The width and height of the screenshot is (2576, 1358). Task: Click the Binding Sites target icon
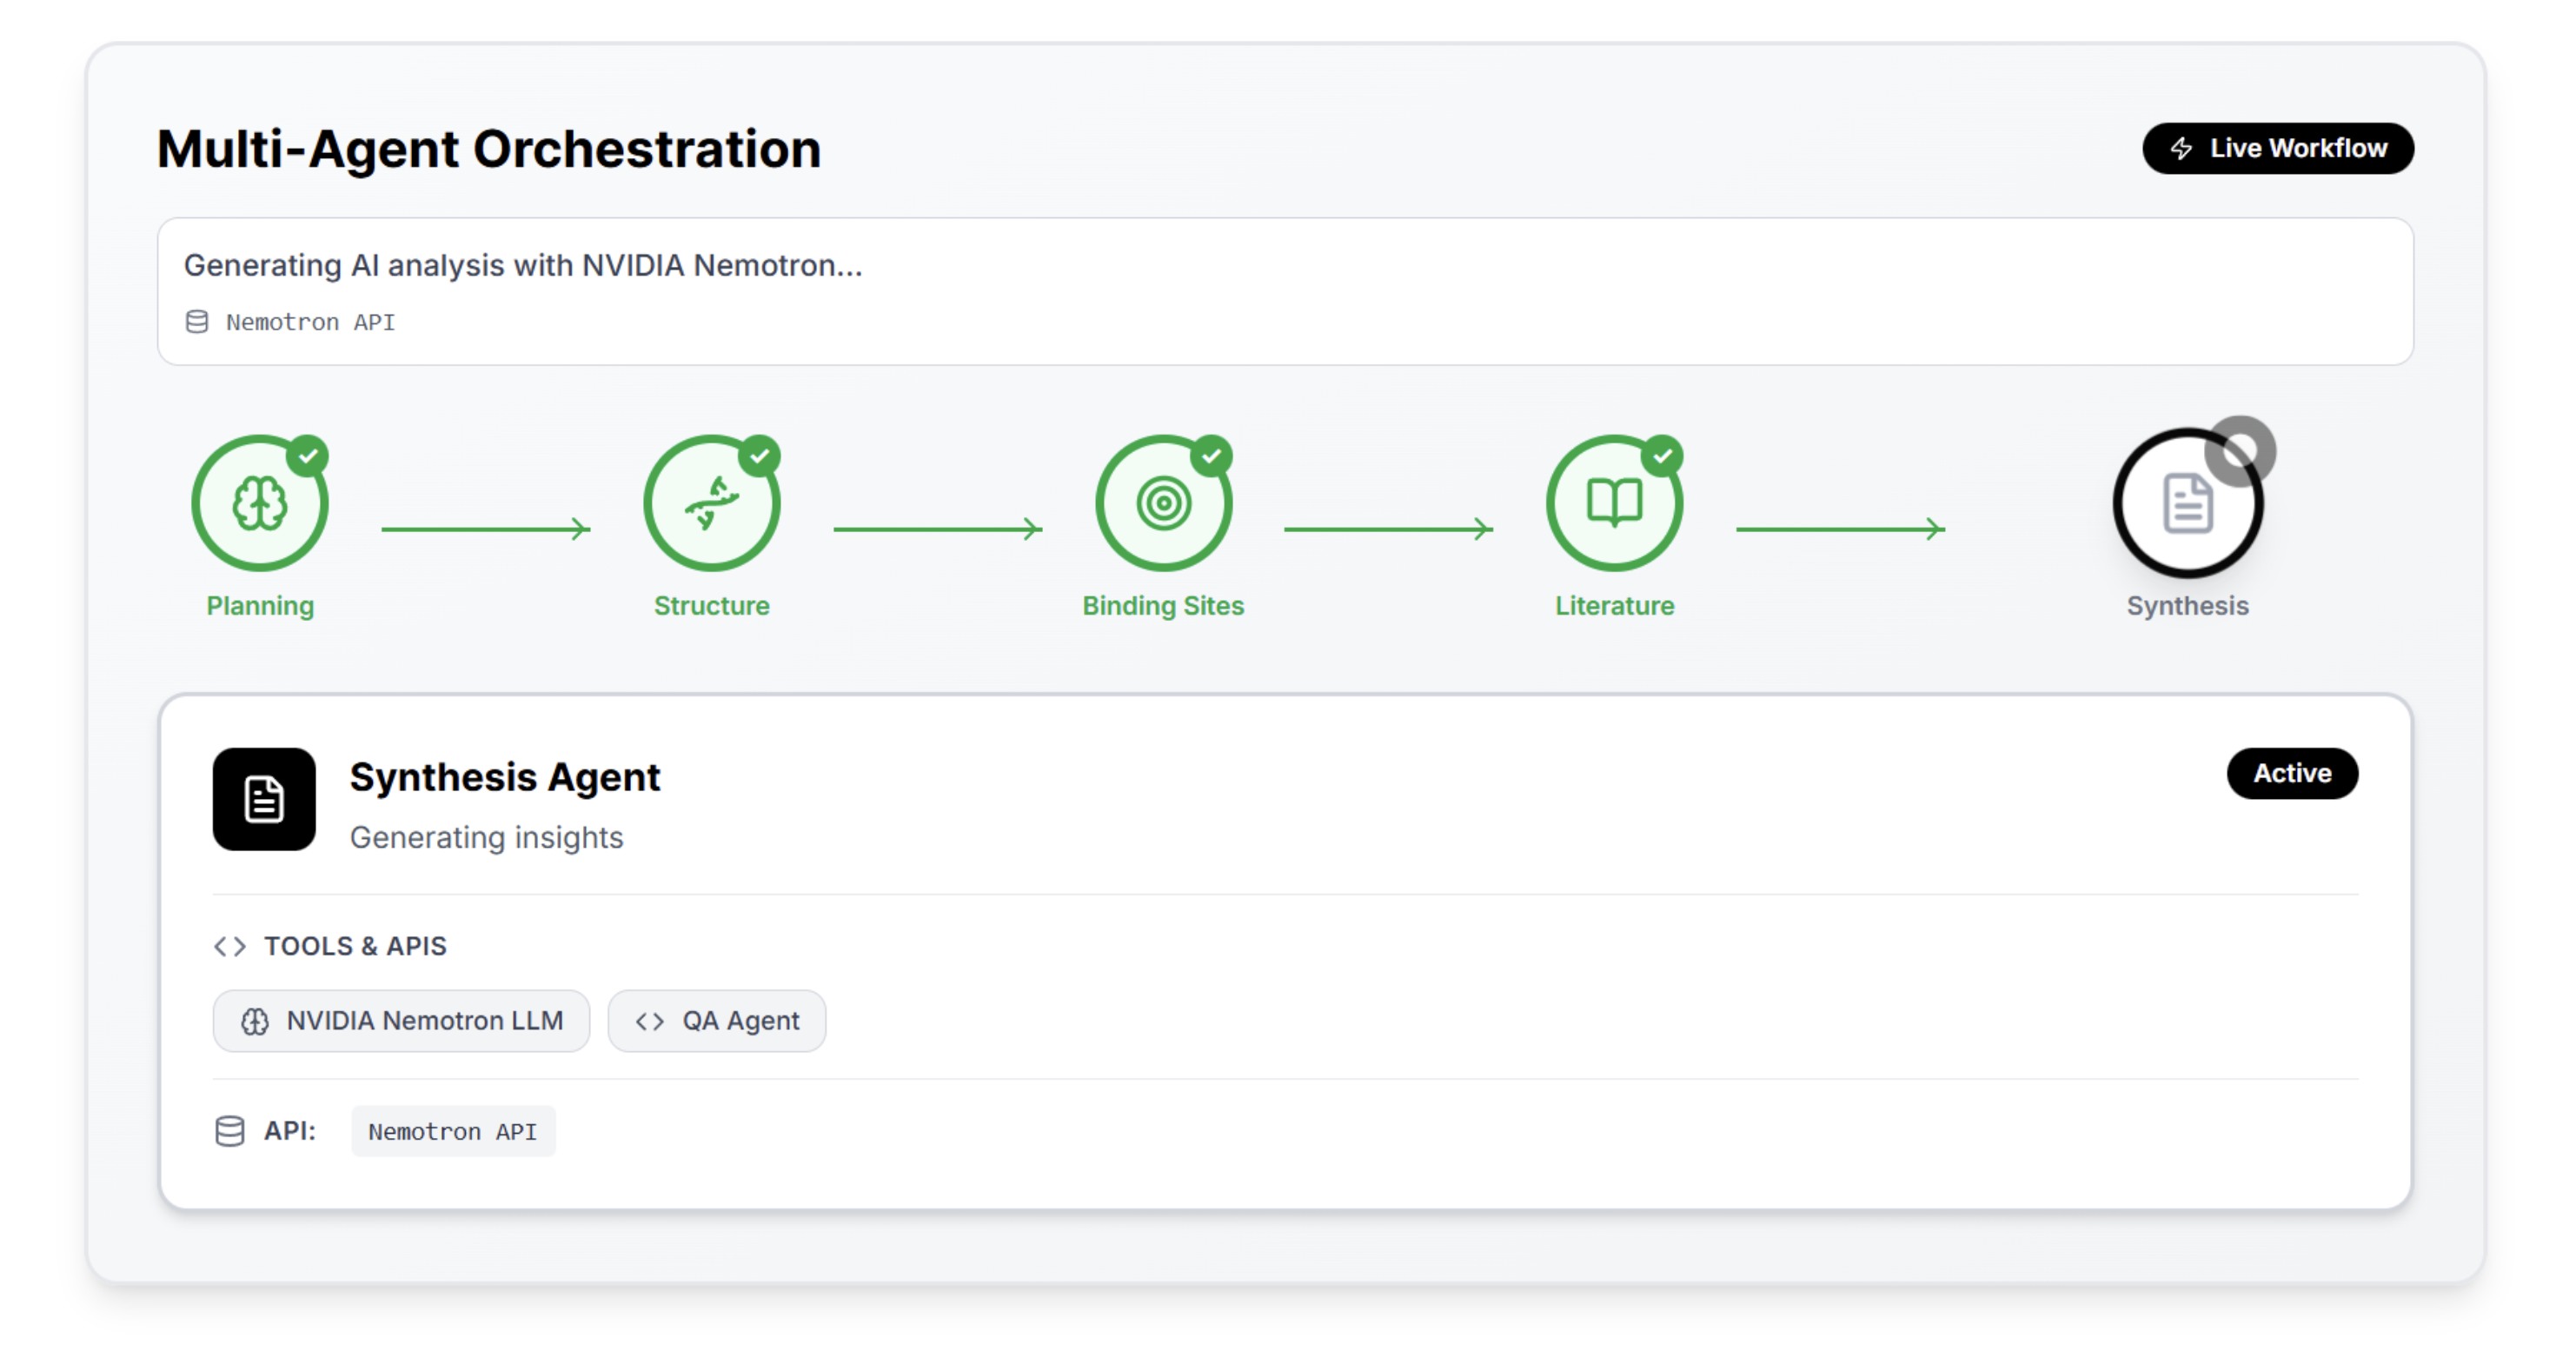tap(1163, 503)
